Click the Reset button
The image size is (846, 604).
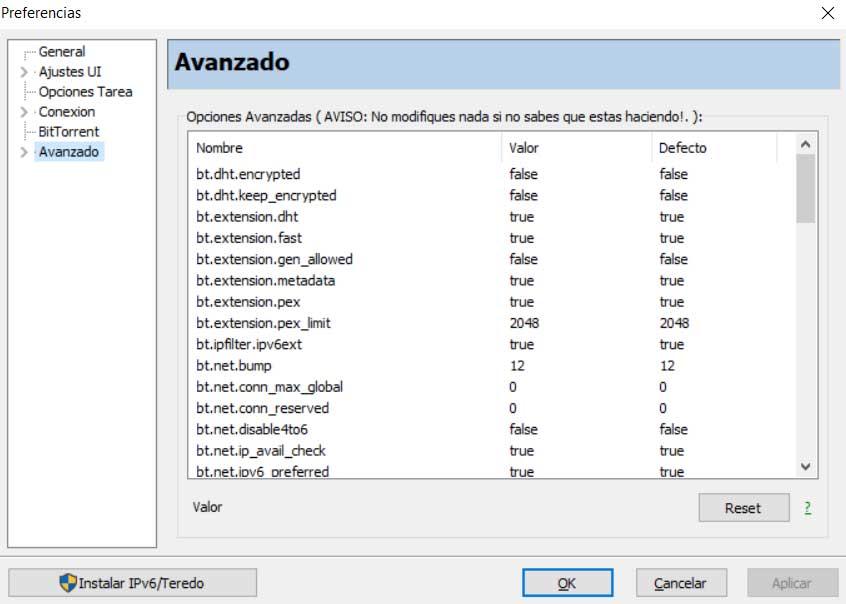point(743,508)
